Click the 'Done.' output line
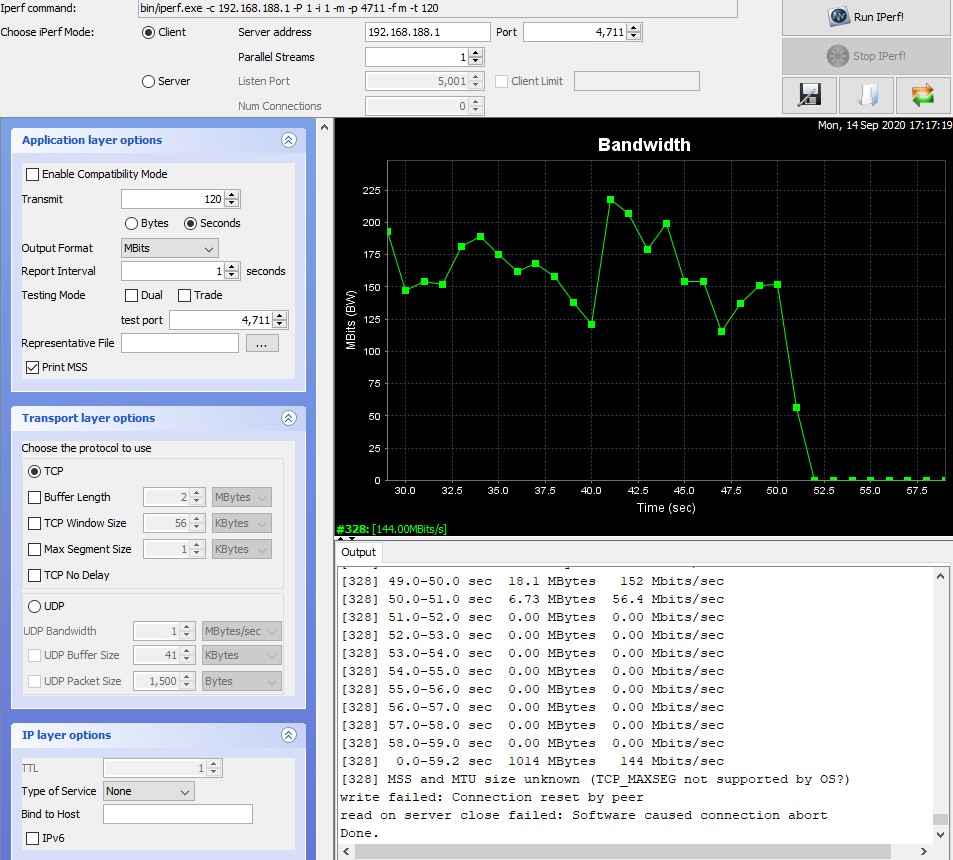The width and height of the screenshot is (953, 860). tap(360, 833)
